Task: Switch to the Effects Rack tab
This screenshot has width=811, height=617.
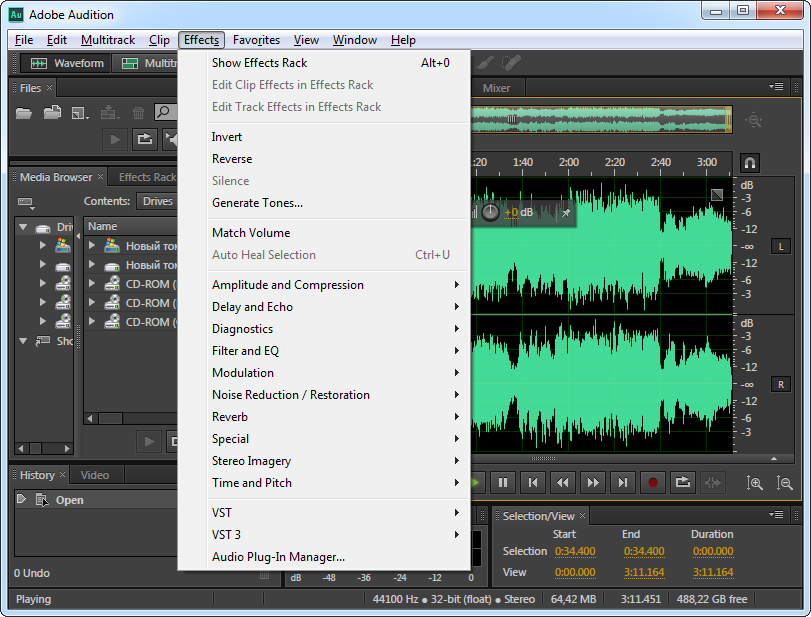Action: click(148, 176)
